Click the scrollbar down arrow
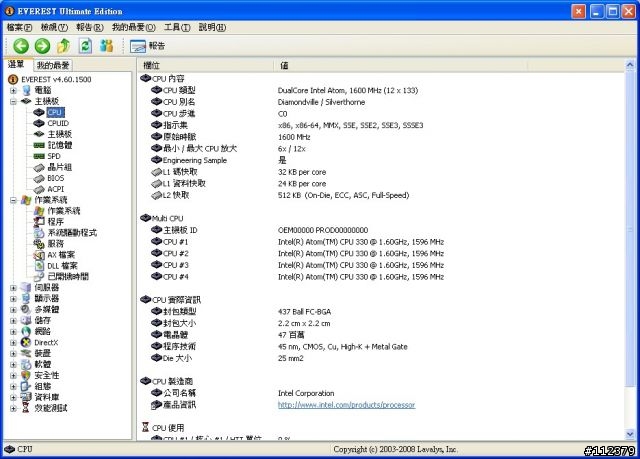Screen dimensions: 640x459 [x=629, y=434]
